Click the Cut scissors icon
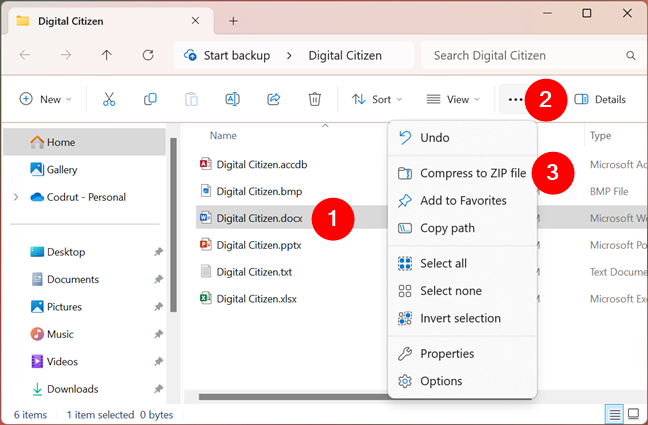 tap(109, 99)
